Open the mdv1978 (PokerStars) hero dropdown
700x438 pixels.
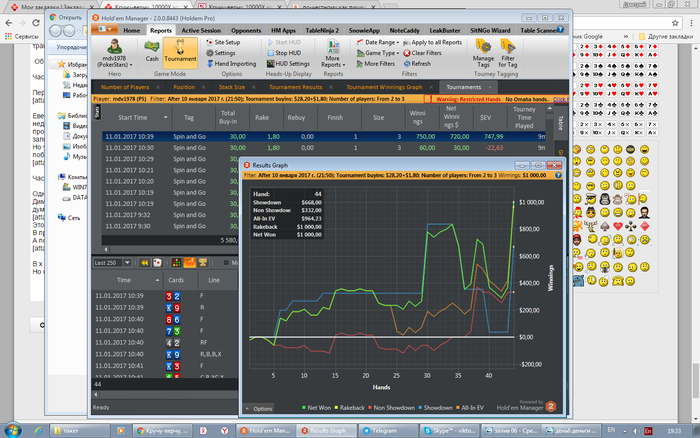pos(115,54)
